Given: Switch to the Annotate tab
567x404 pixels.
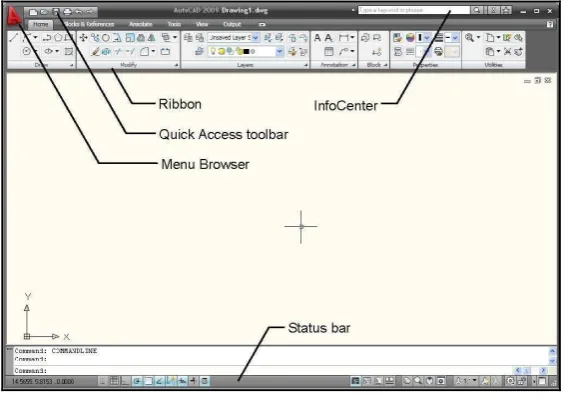Looking at the screenshot, I should click(140, 24).
